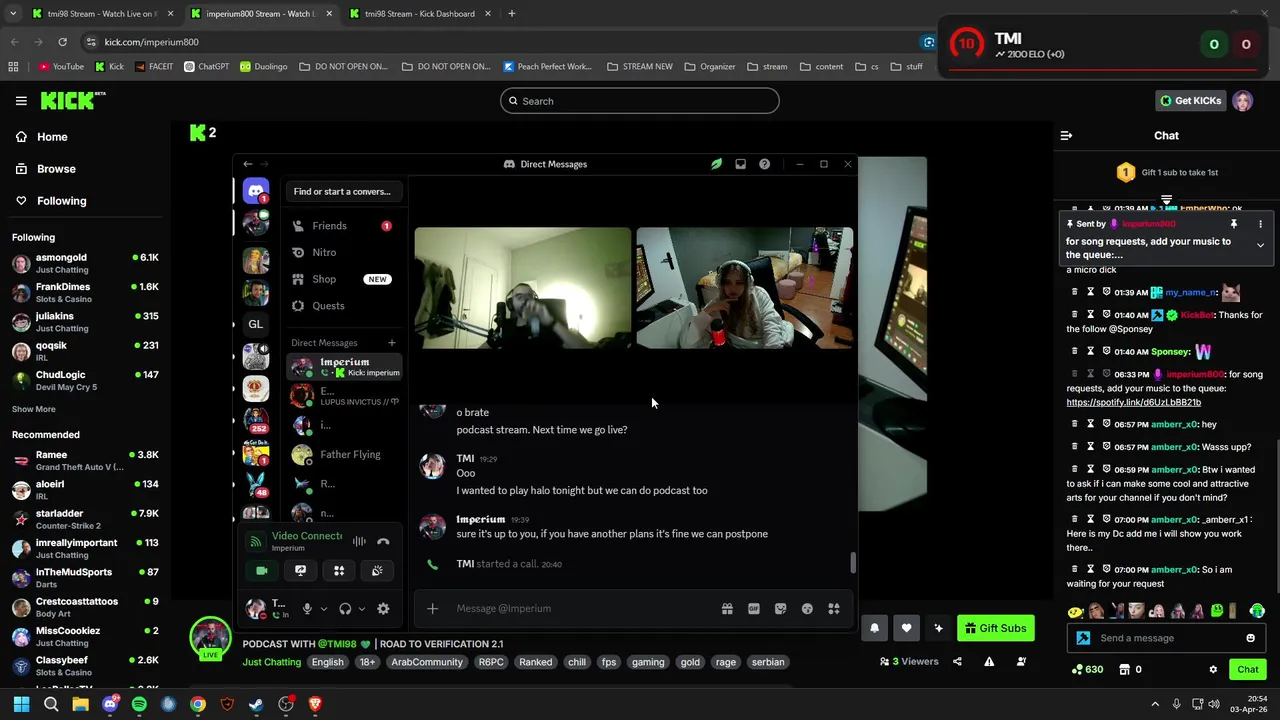1280x720 pixels.
Task: Open the pinned message three-dot options
Action: 1260,224
